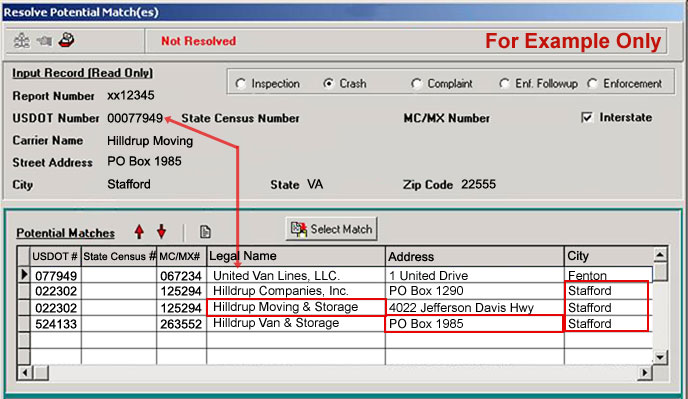Click address cell 4022 Jefferson Davis Hwy
688x399 pixels.
point(475,307)
